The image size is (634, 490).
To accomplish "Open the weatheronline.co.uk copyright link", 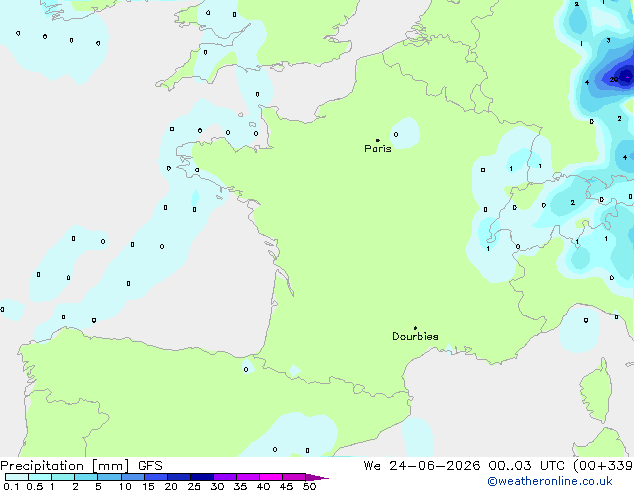I will (x=550, y=481).
